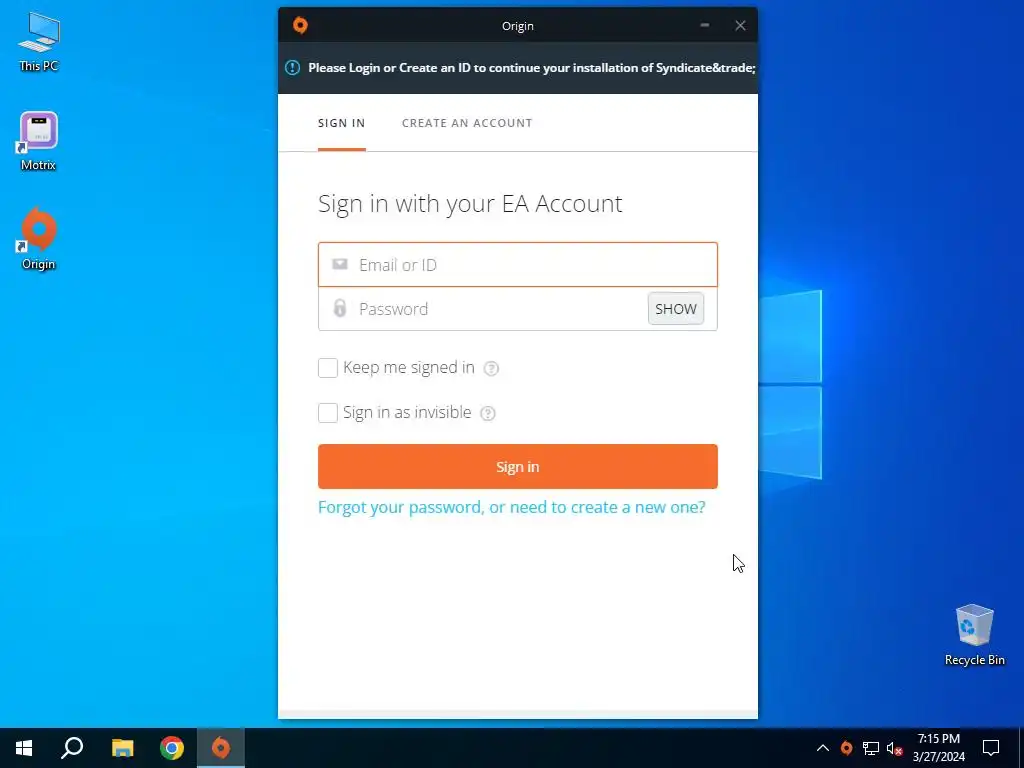Open help for Sign in as invisible
The width and height of the screenshot is (1024, 768).
point(488,413)
